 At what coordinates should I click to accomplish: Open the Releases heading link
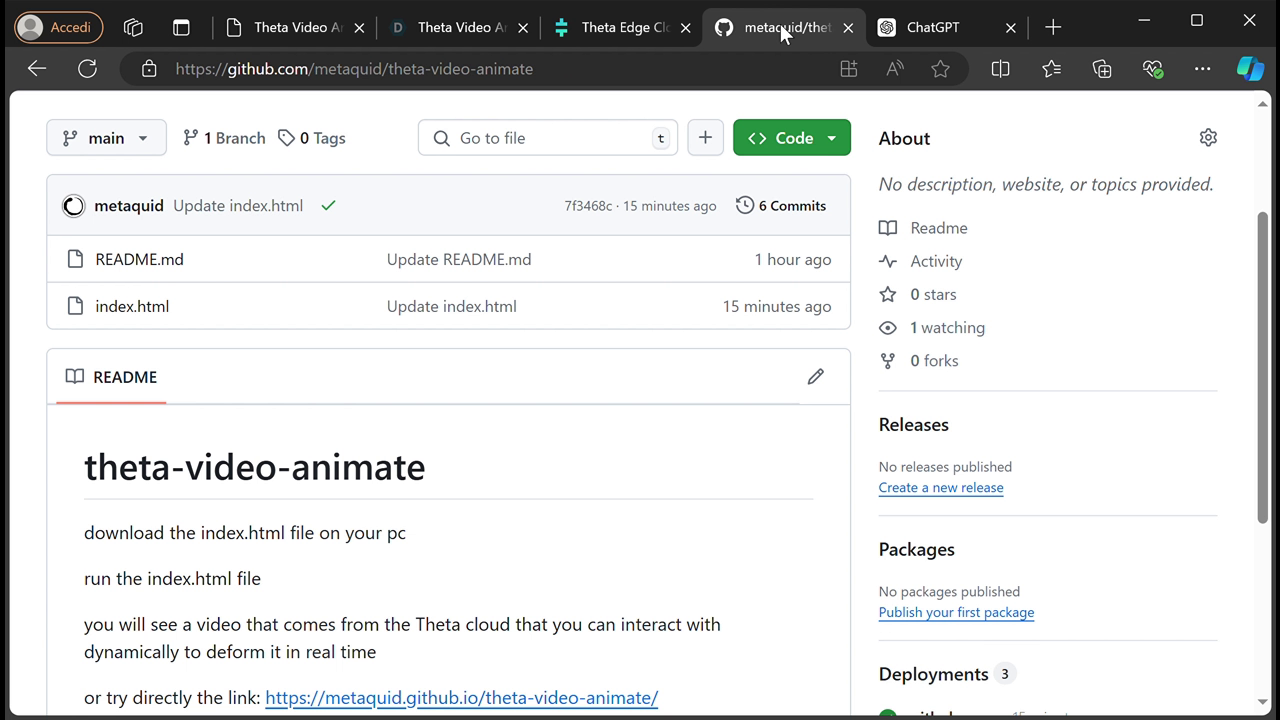point(914,425)
